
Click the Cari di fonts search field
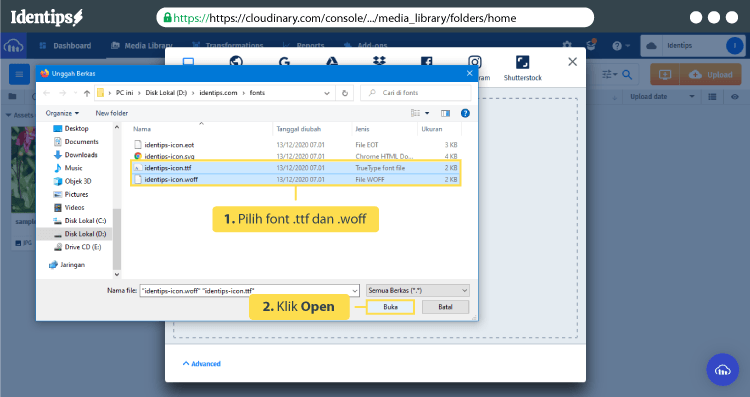click(x=415, y=93)
